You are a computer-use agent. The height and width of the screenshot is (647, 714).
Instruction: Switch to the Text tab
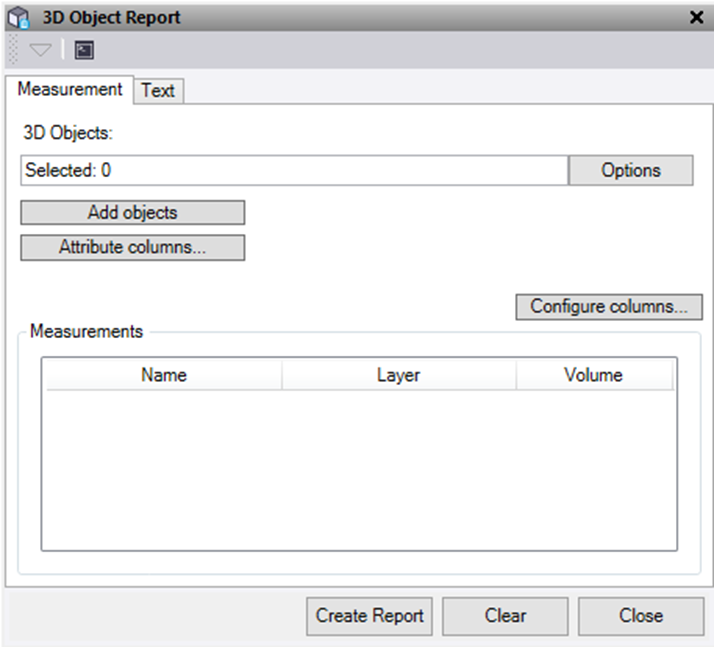[158, 91]
